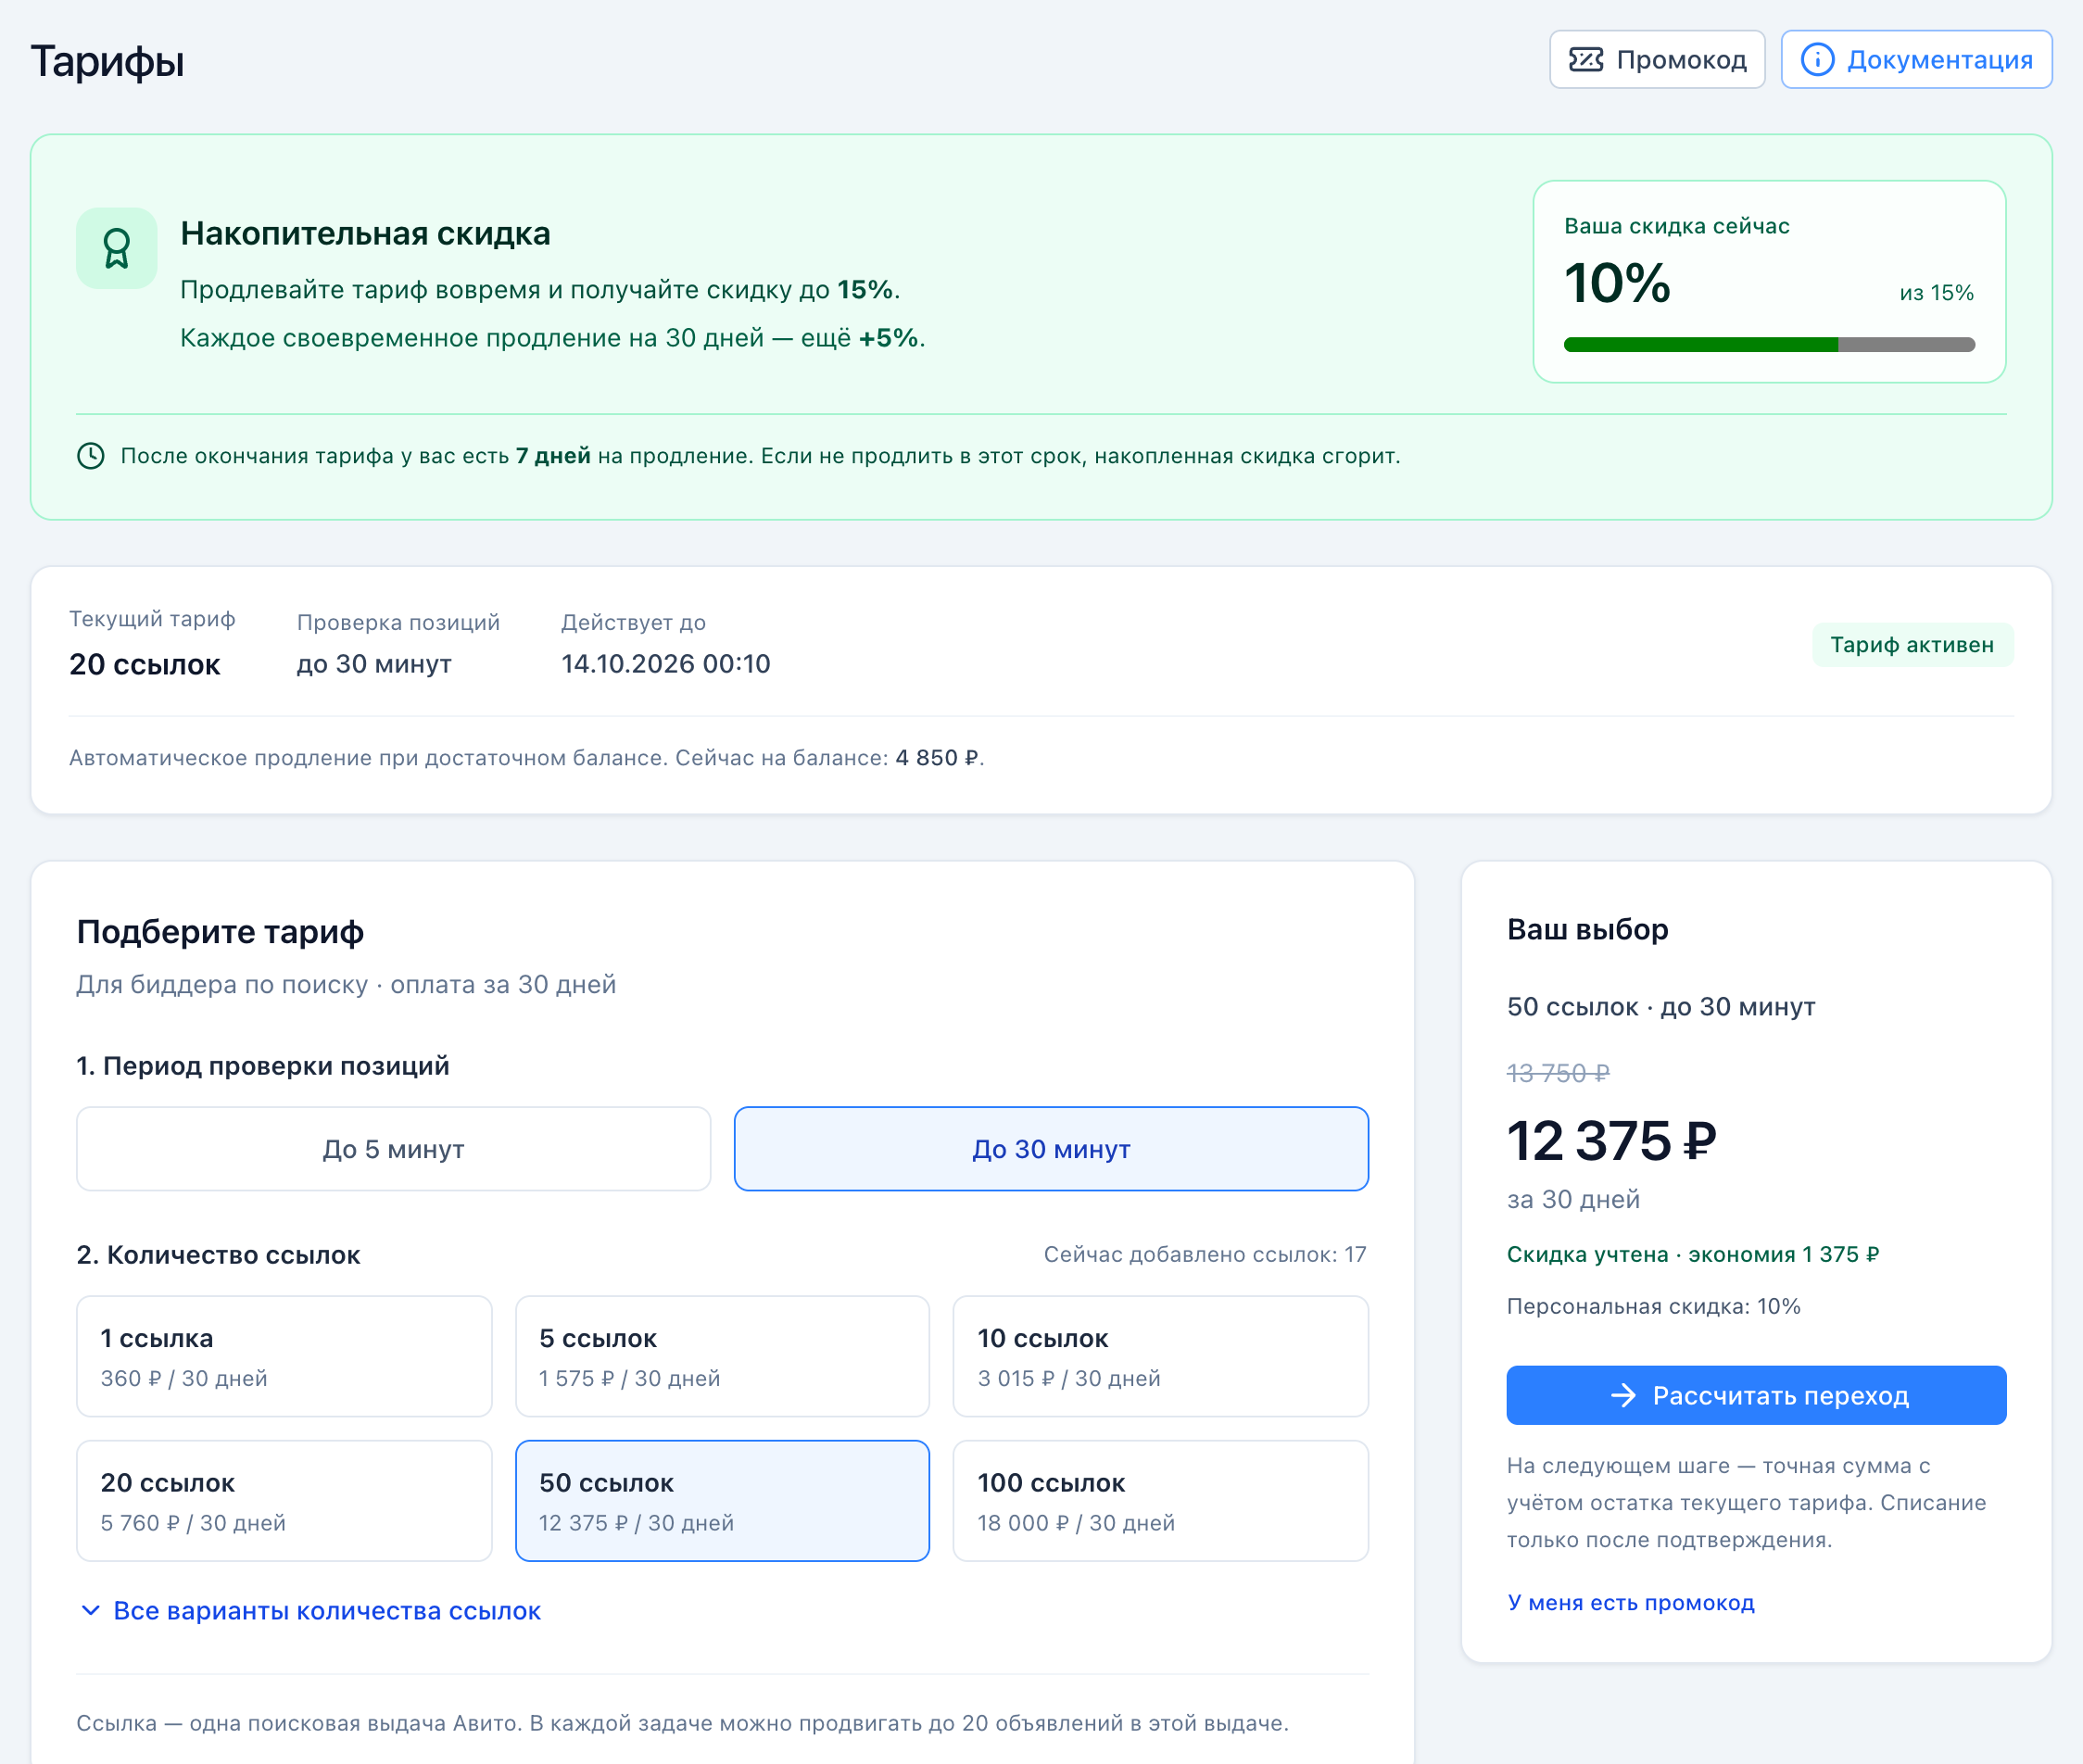Select the До 5 минут check period
Viewport: 2083px width, 1764px height.
[394, 1149]
